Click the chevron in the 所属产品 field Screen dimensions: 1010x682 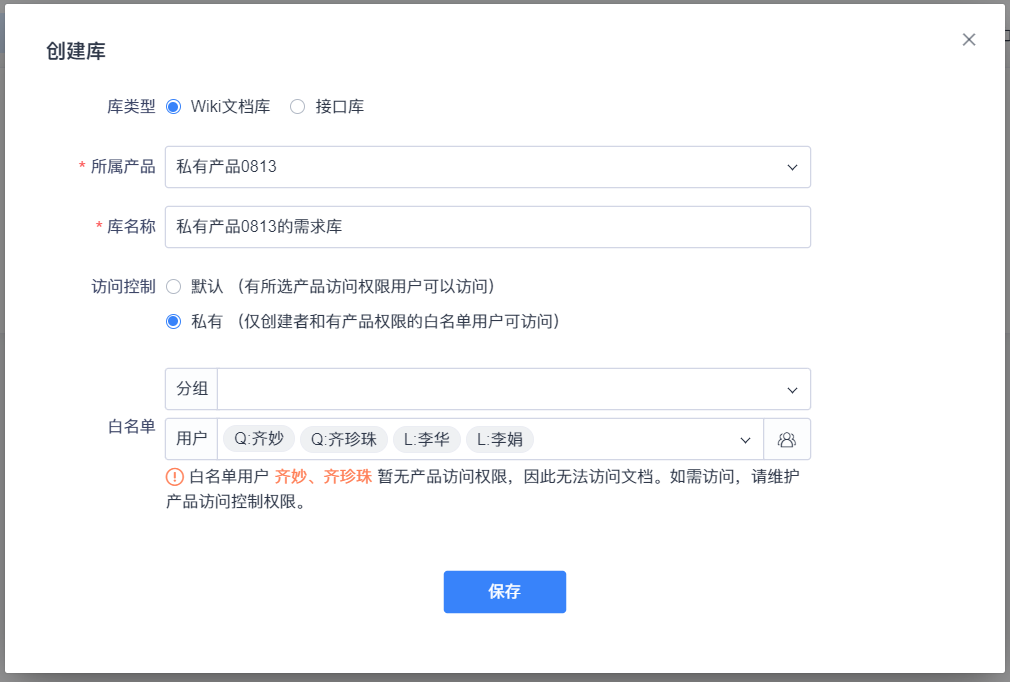point(791,166)
